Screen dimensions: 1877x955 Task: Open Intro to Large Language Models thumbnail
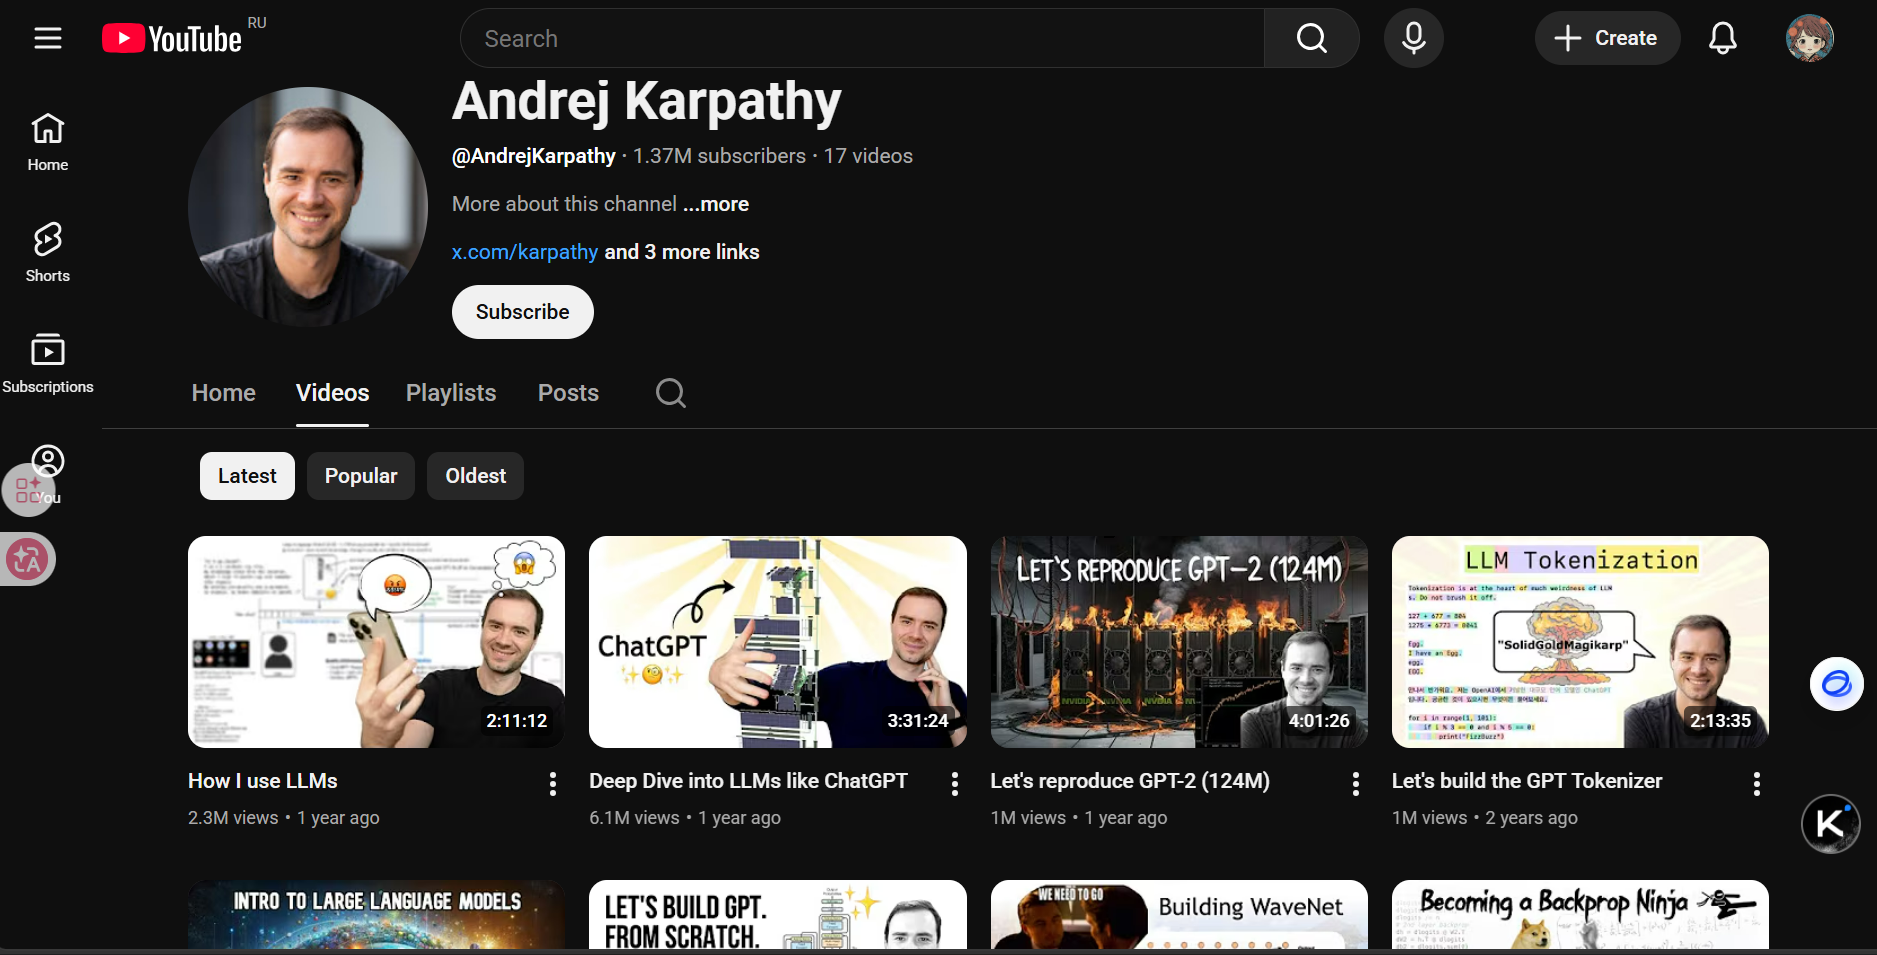coord(376,914)
